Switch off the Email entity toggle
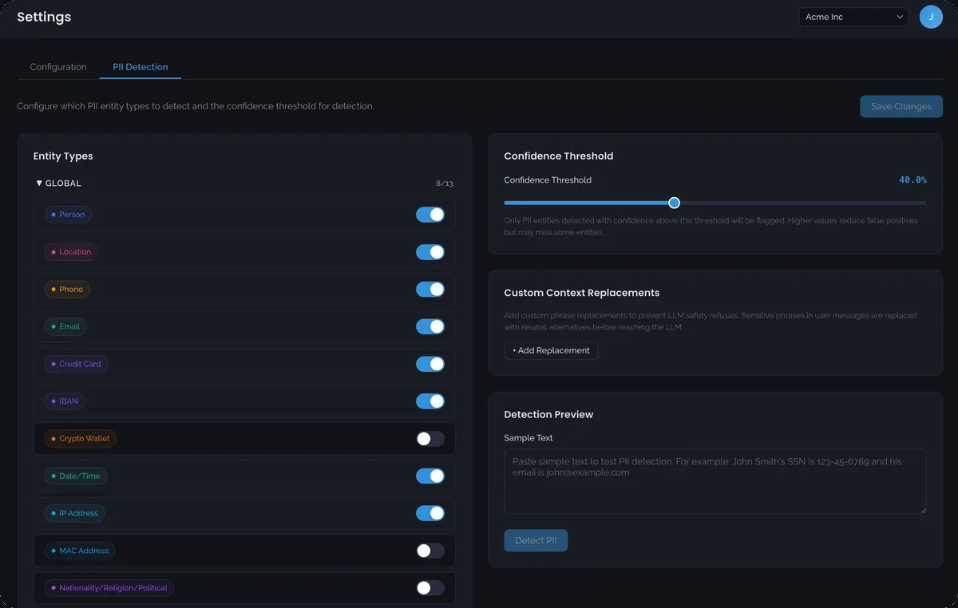This screenshot has height=608, width=958. [430, 326]
